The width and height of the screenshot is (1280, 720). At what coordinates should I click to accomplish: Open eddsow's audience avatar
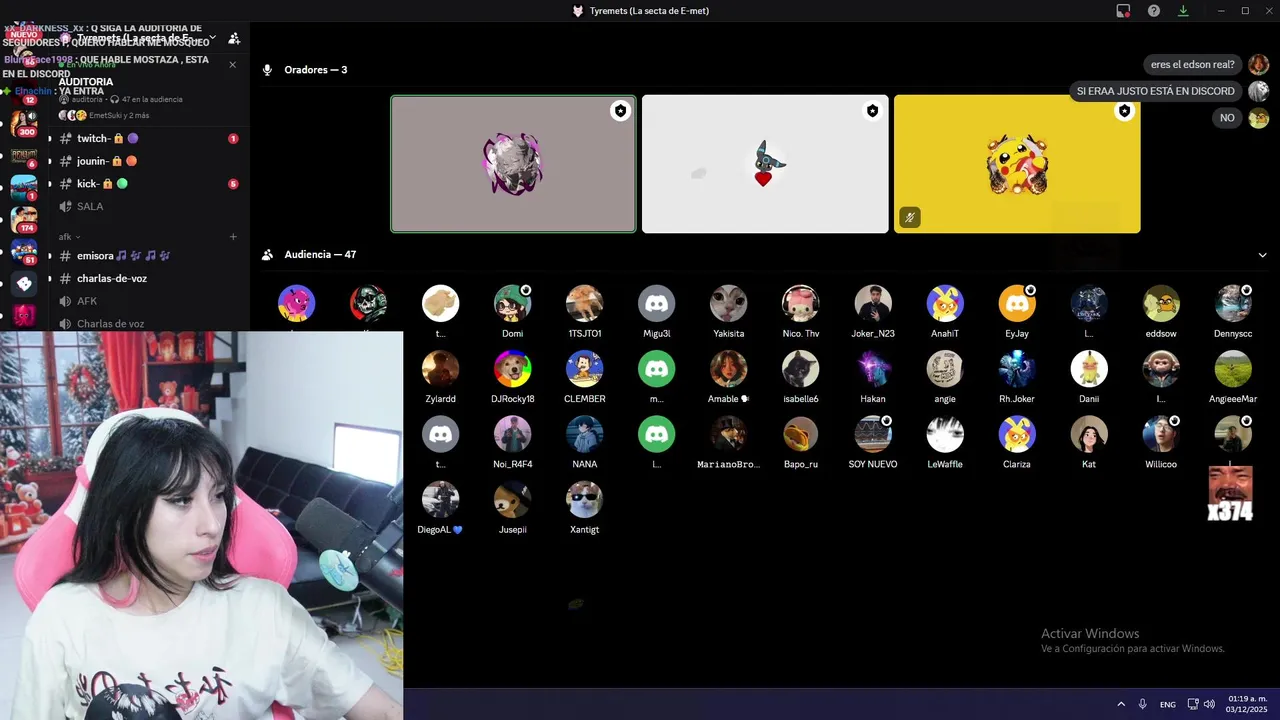tap(1161, 304)
